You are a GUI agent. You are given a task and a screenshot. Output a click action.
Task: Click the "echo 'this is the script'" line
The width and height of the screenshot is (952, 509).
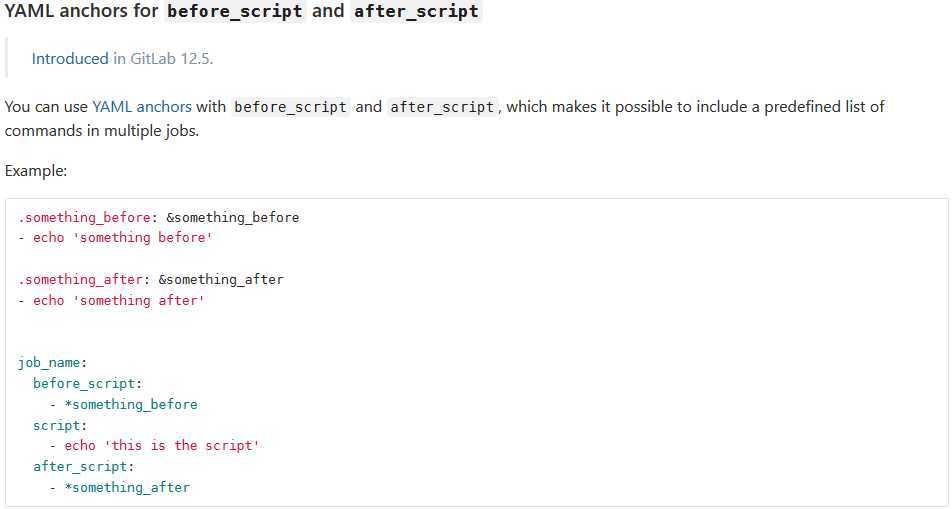tap(161, 446)
